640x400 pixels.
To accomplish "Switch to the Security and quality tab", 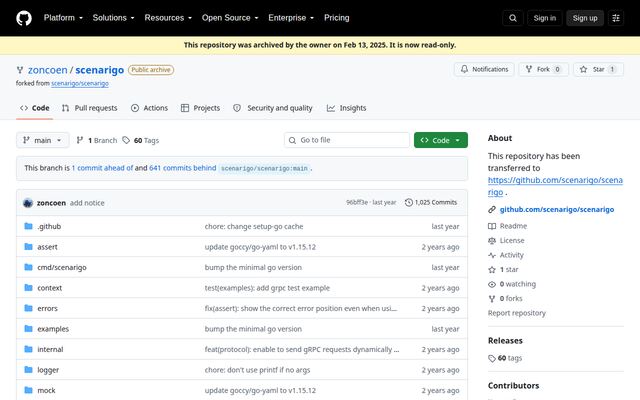I will pyautogui.click(x=273, y=108).
